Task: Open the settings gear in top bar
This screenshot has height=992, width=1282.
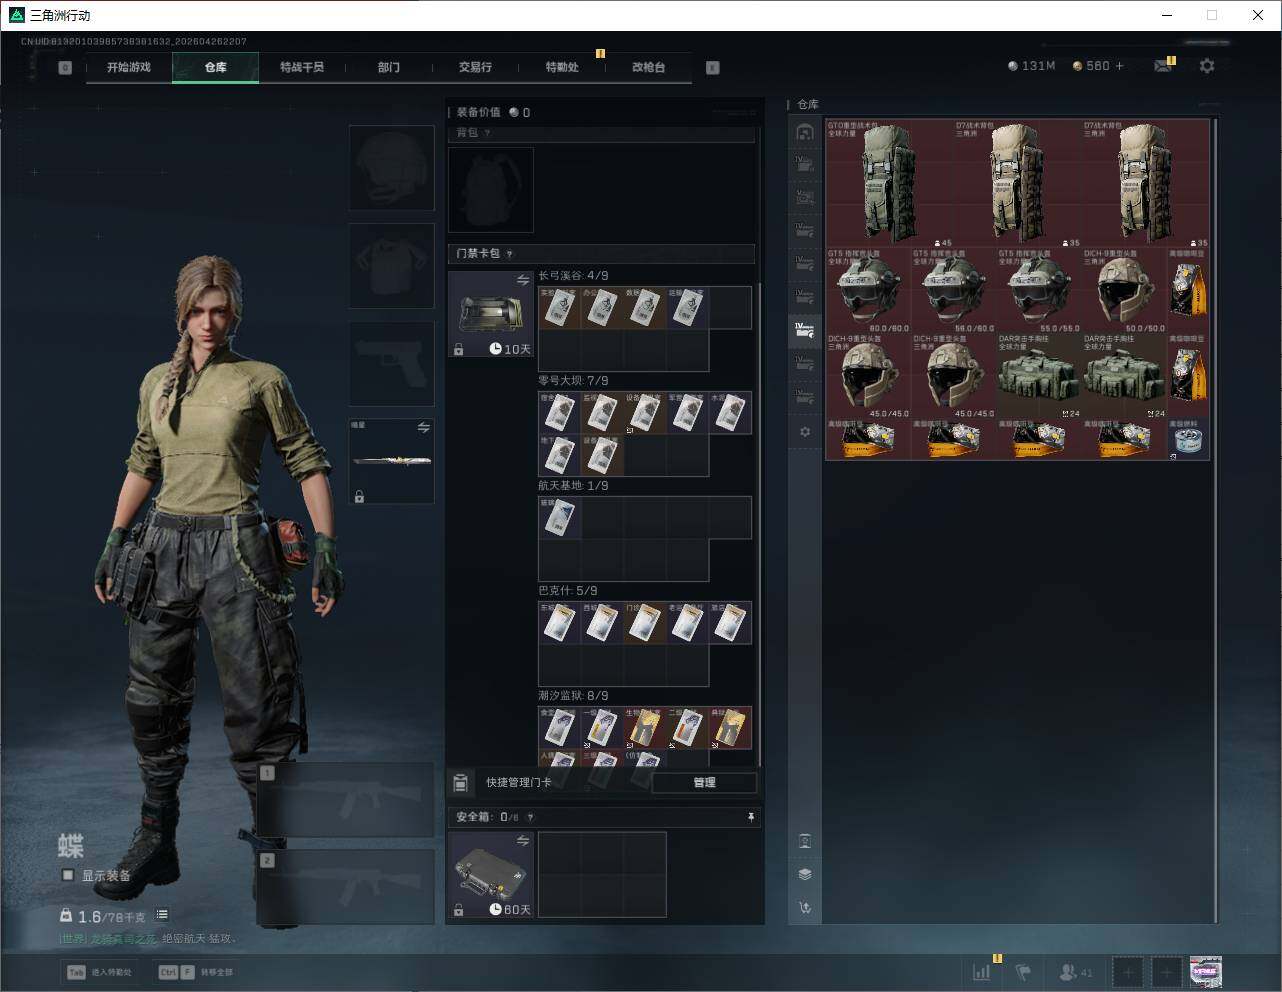Action: pos(1207,66)
